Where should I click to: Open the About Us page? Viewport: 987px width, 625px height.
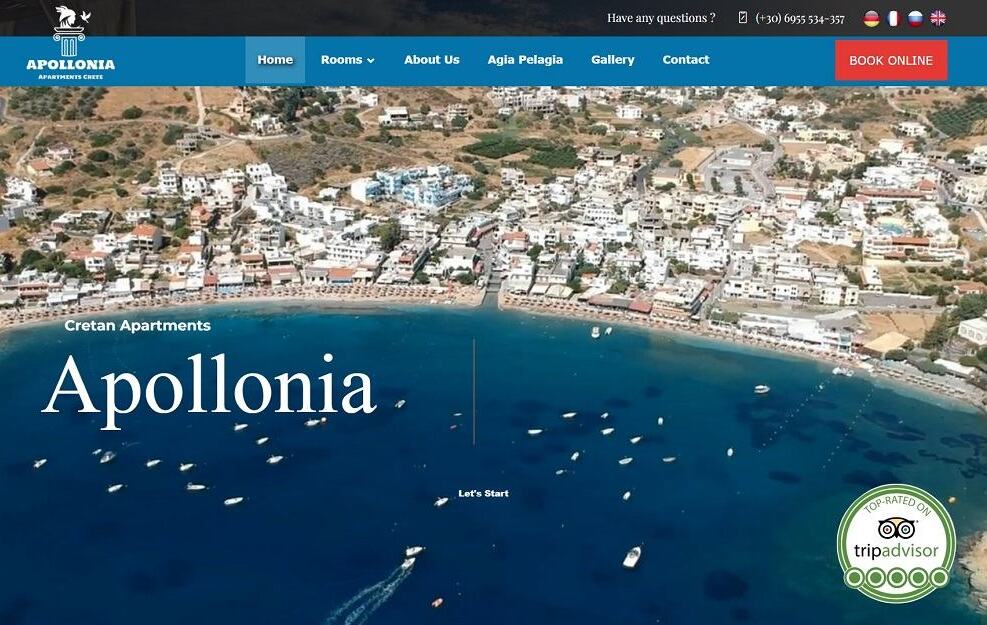pos(432,60)
